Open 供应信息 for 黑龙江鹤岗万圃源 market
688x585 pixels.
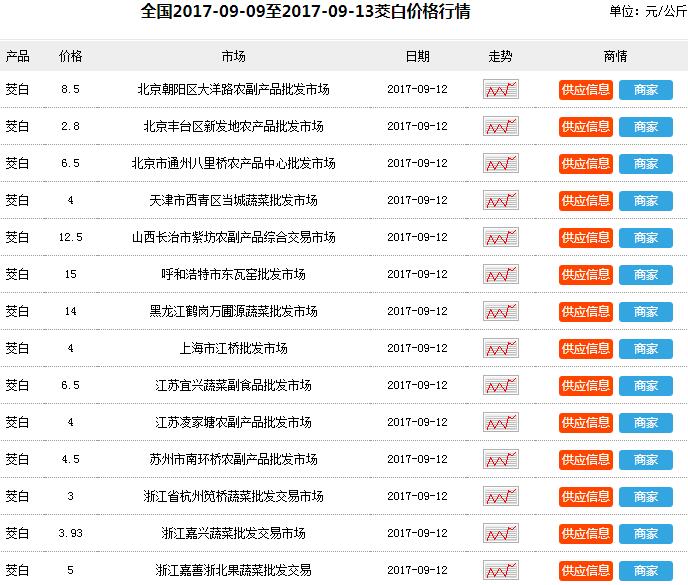585,312
